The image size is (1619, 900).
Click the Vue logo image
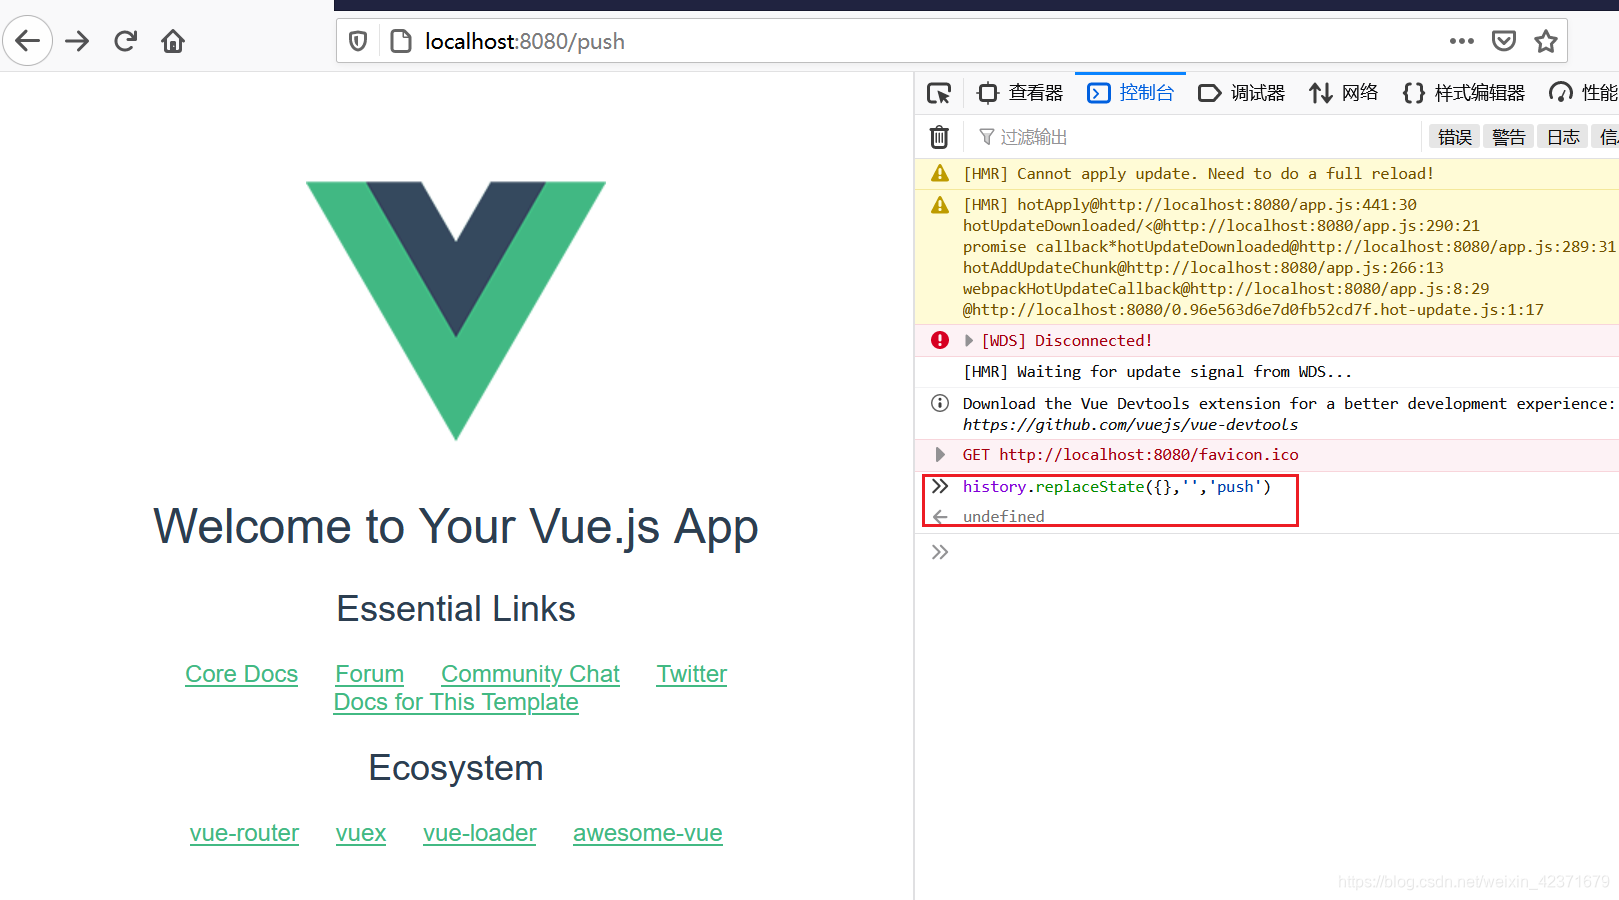(x=456, y=310)
